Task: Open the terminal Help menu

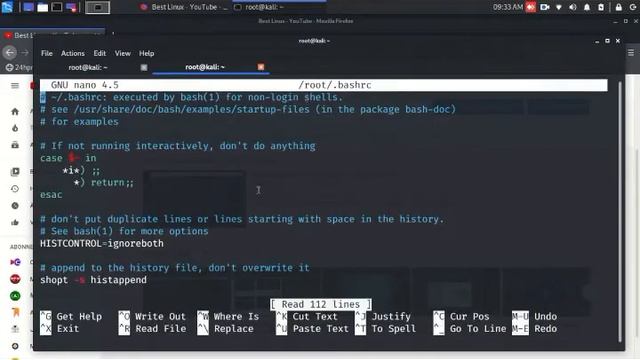Action: point(147,53)
